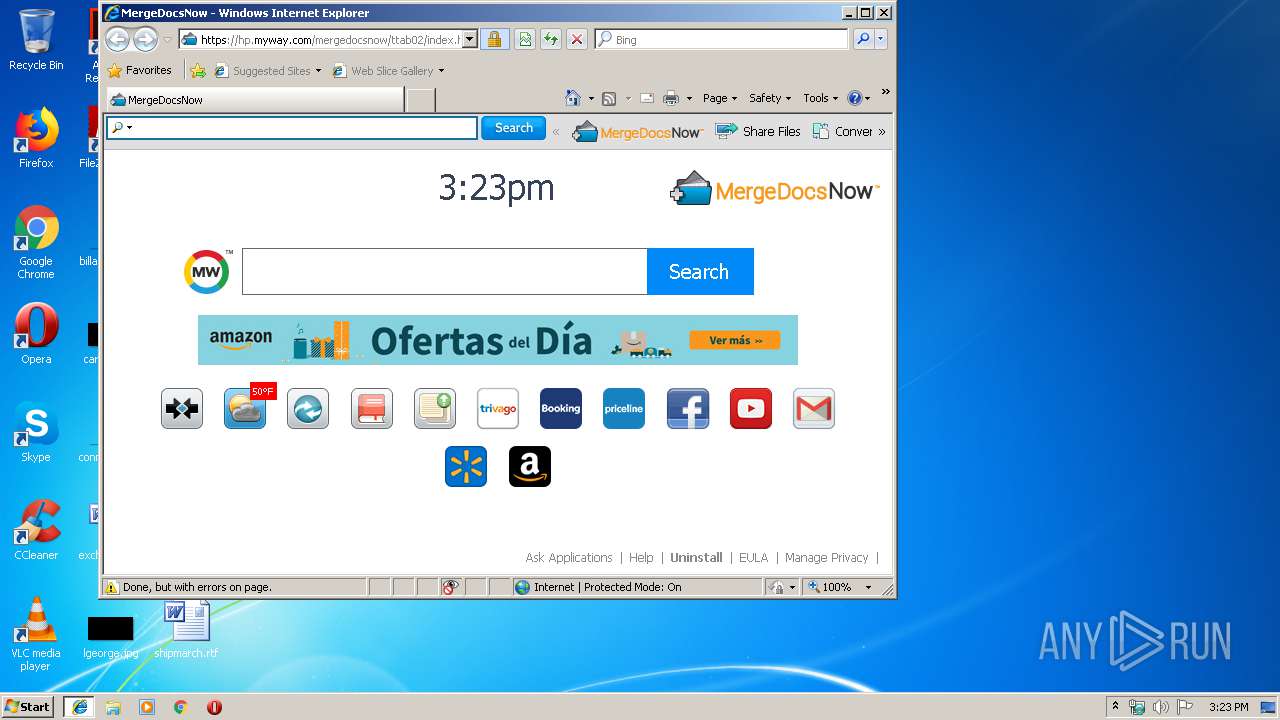The image size is (1280, 720).
Task: Open the Gmail shortcut tile
Action: (x=814, y=408)
